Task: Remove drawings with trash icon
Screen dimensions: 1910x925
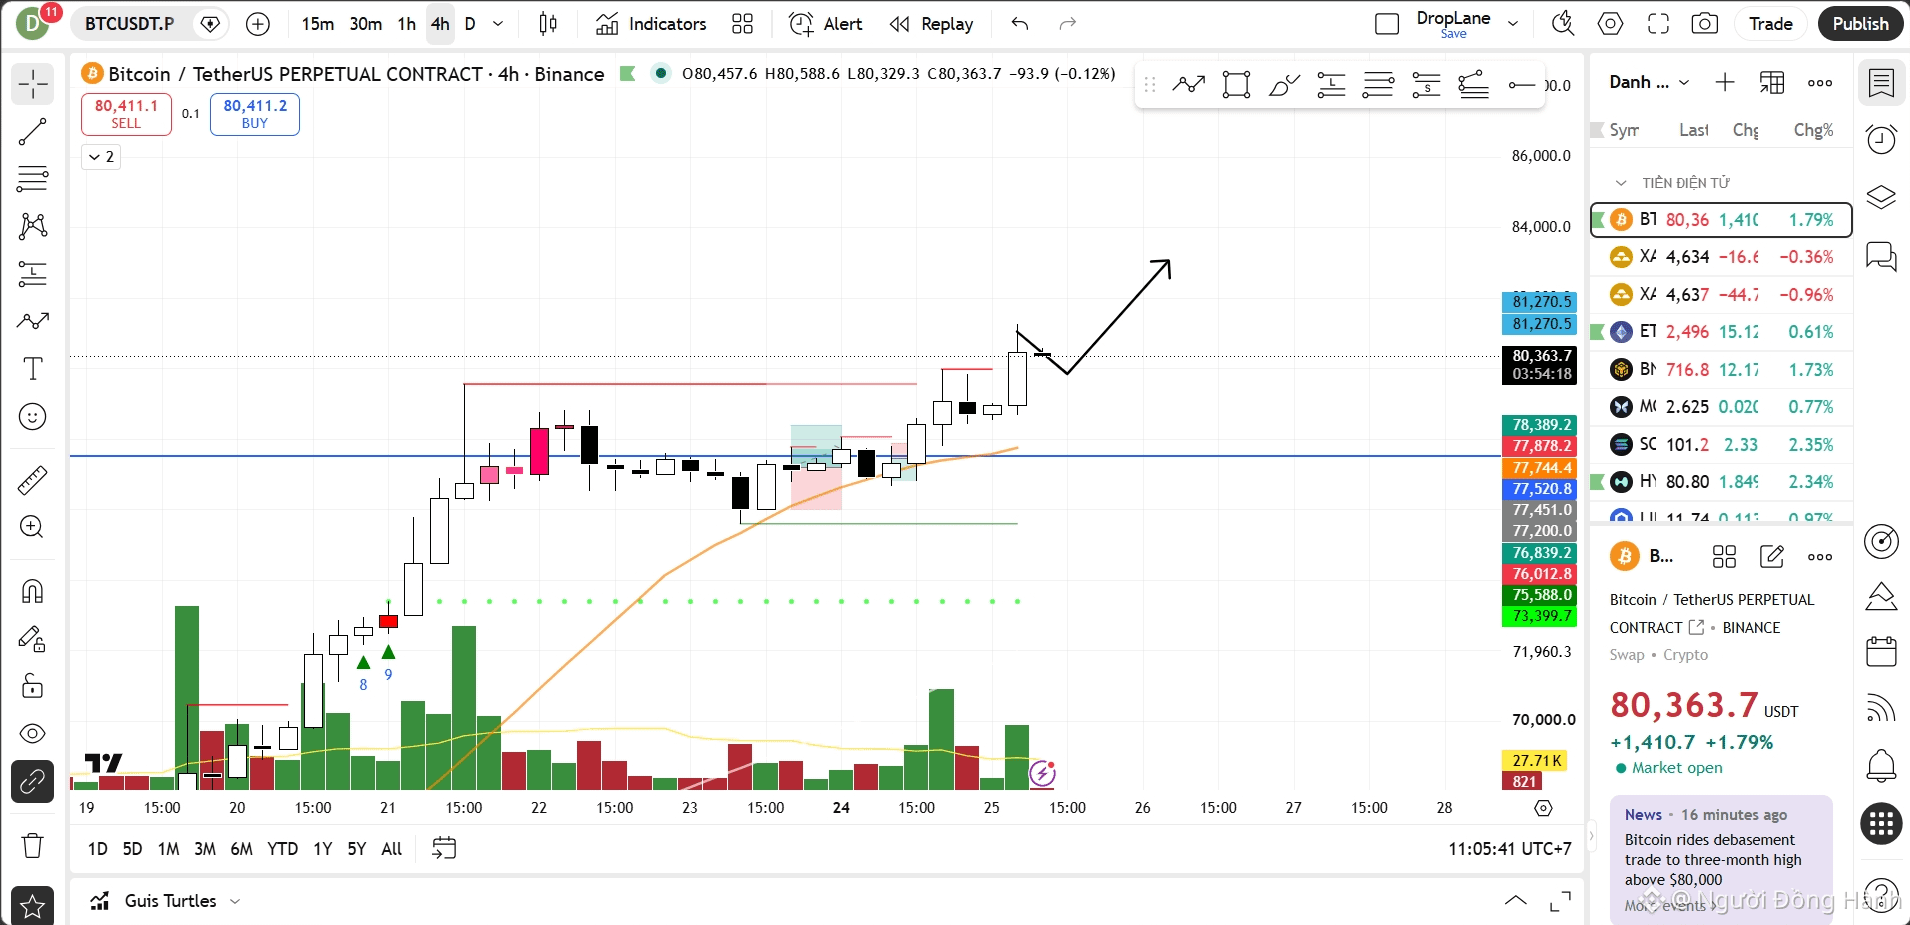Action: [x=33, y=846]
